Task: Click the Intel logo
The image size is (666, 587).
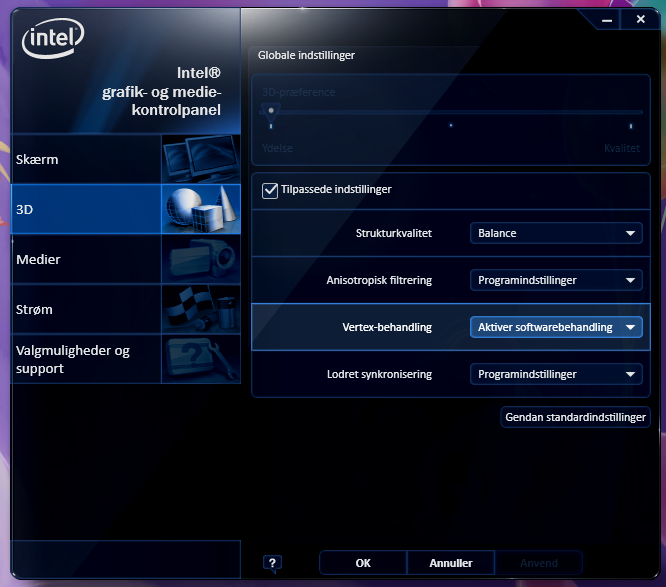Action: click(53, 38)
